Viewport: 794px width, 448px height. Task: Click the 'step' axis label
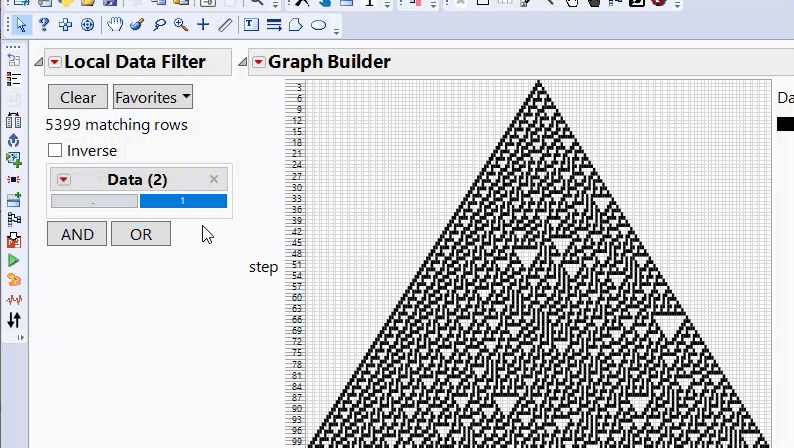pos(263,267)
